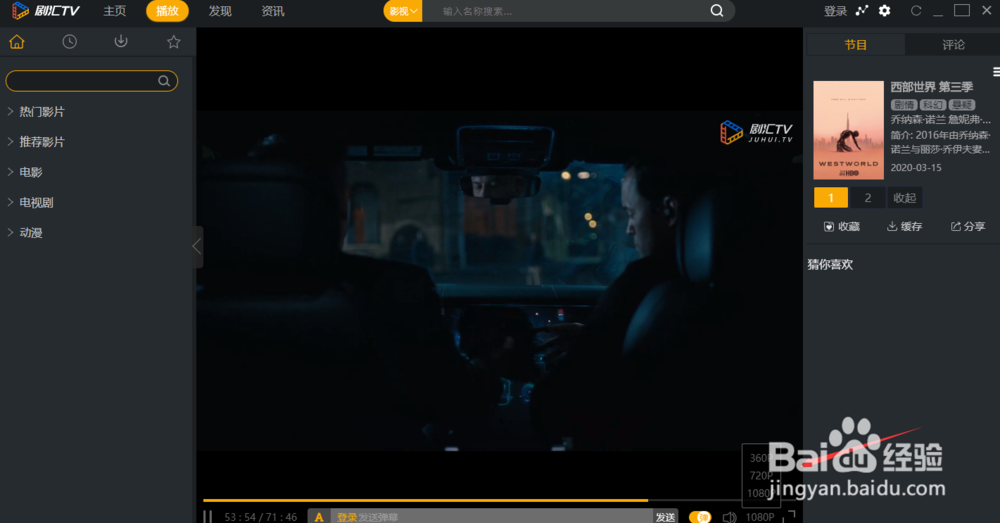Choose 720P quality option

coord(760,476)
